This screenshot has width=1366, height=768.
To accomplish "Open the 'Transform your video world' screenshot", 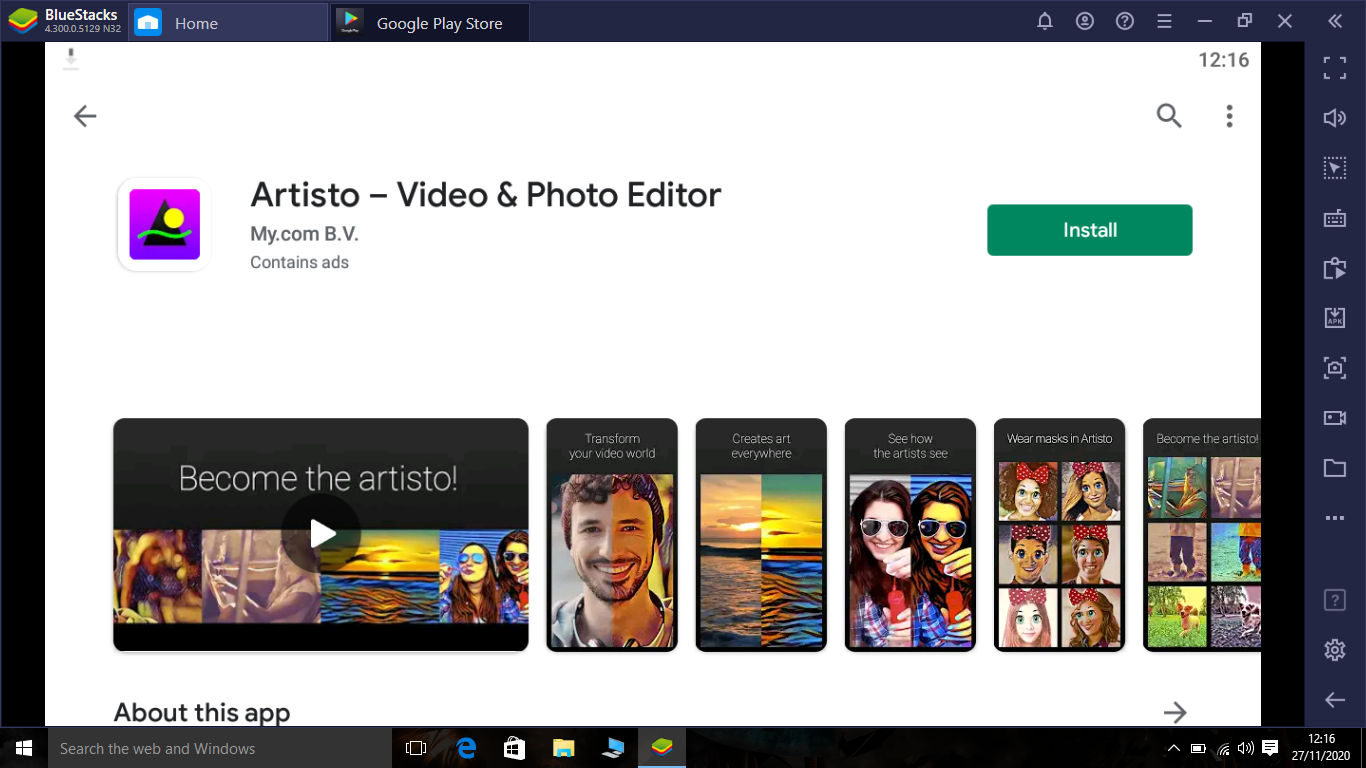I will pyautogui.click(x=612, y=535).
